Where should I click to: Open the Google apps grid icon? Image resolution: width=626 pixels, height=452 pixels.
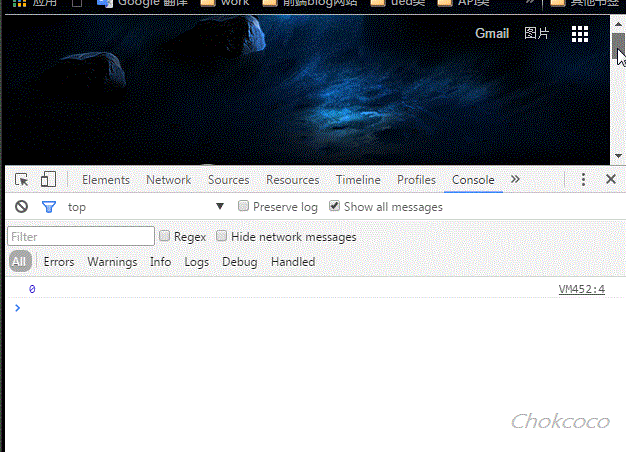[x=579, y=34]
